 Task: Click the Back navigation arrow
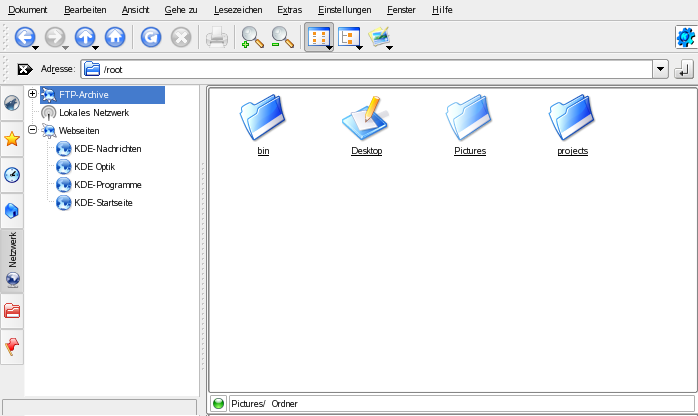[23, 38]
